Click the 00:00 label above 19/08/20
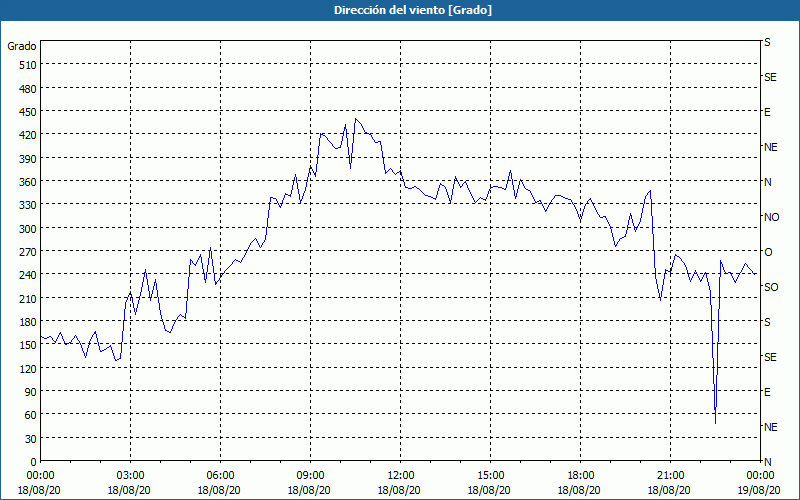 [760, 476]
